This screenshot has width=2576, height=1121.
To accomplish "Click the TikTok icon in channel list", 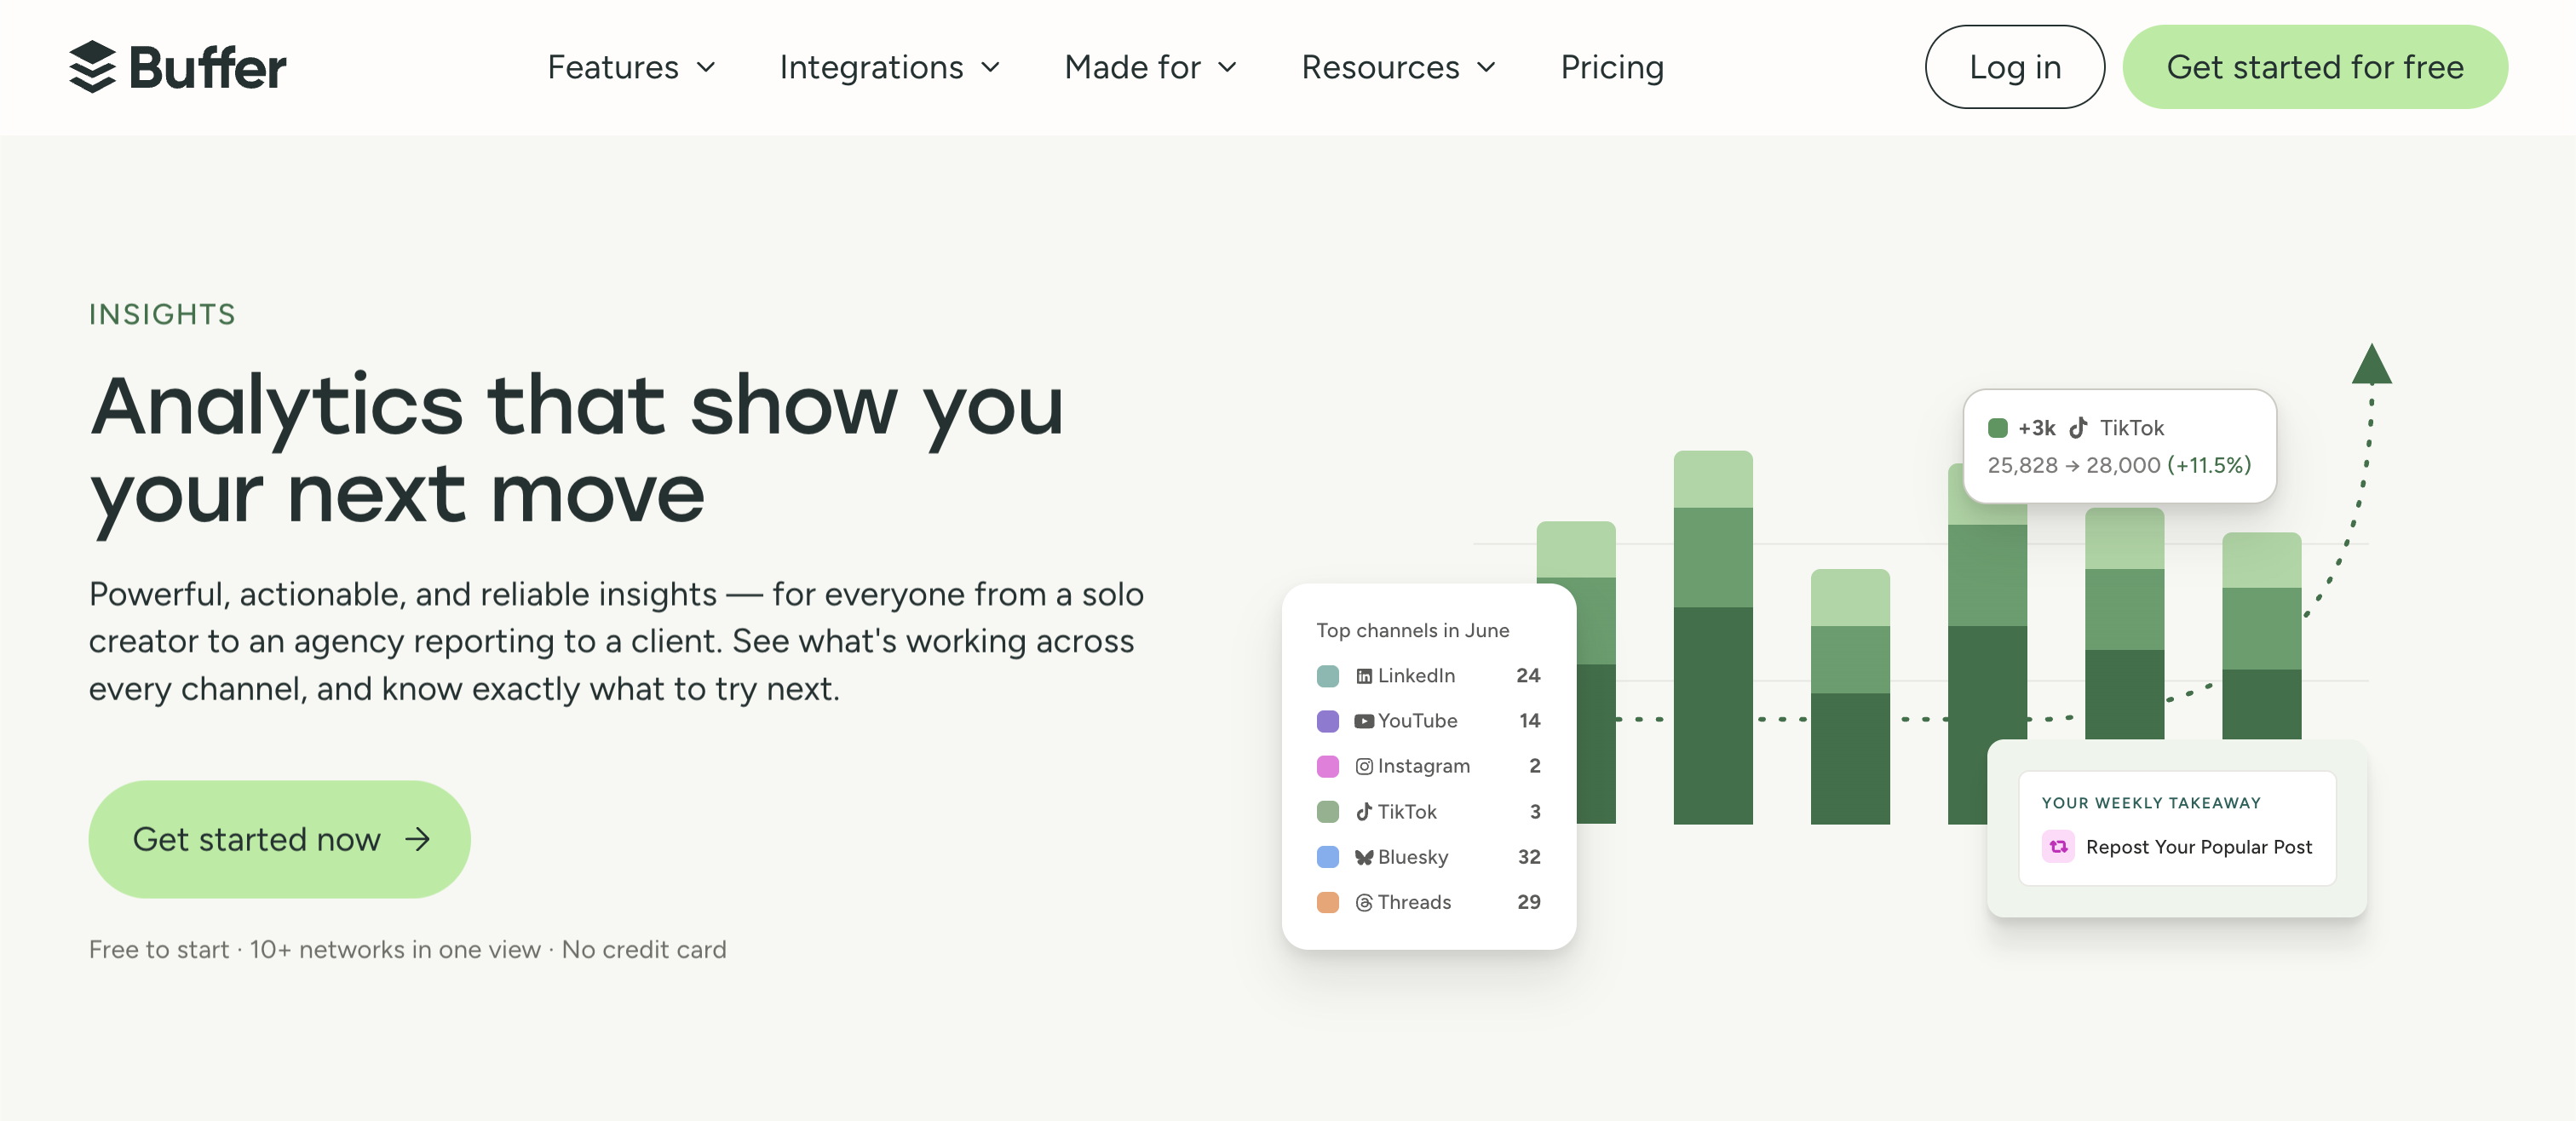I will coord(1364,811).
